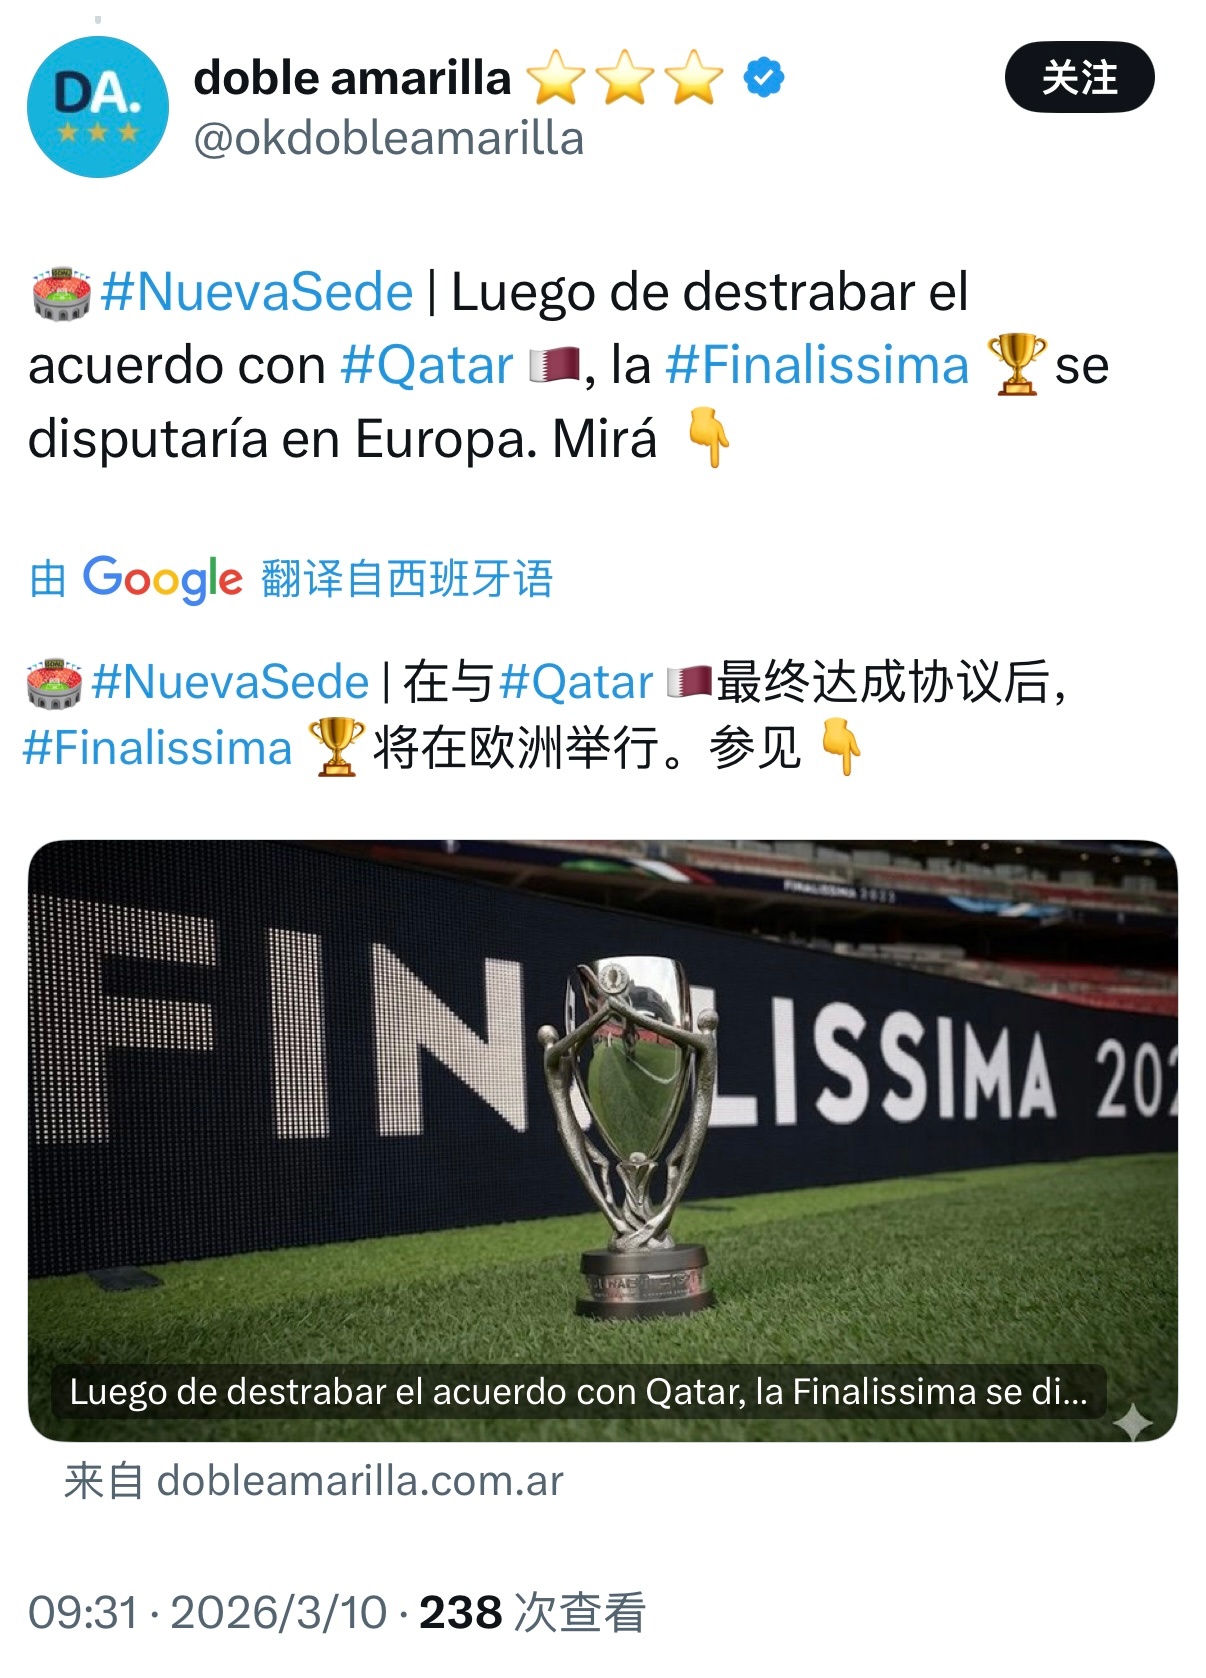1206x1678 pixels.
Task: Open #Qatar hashtag in translated text
Action: pyautogui.click(x=576, y=682)
